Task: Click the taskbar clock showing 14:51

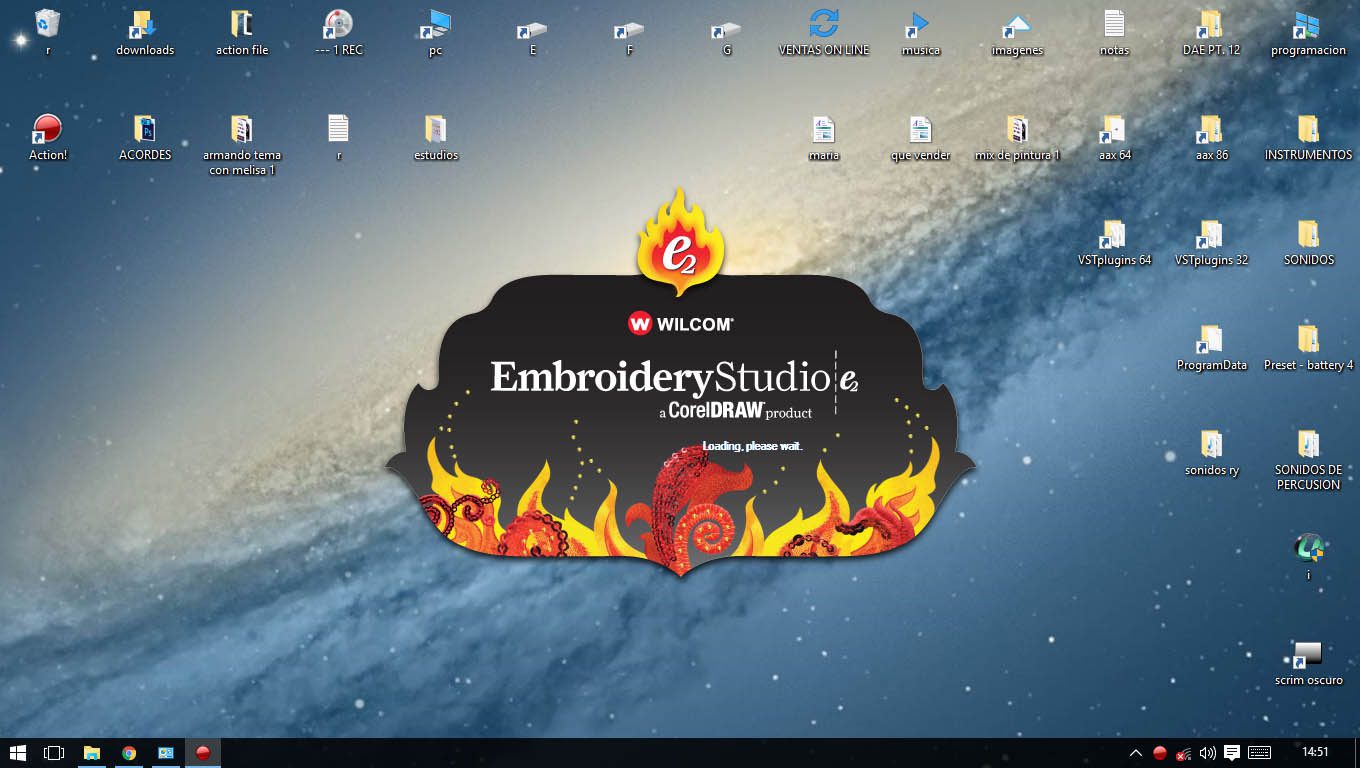Action: click(1315, 752)
